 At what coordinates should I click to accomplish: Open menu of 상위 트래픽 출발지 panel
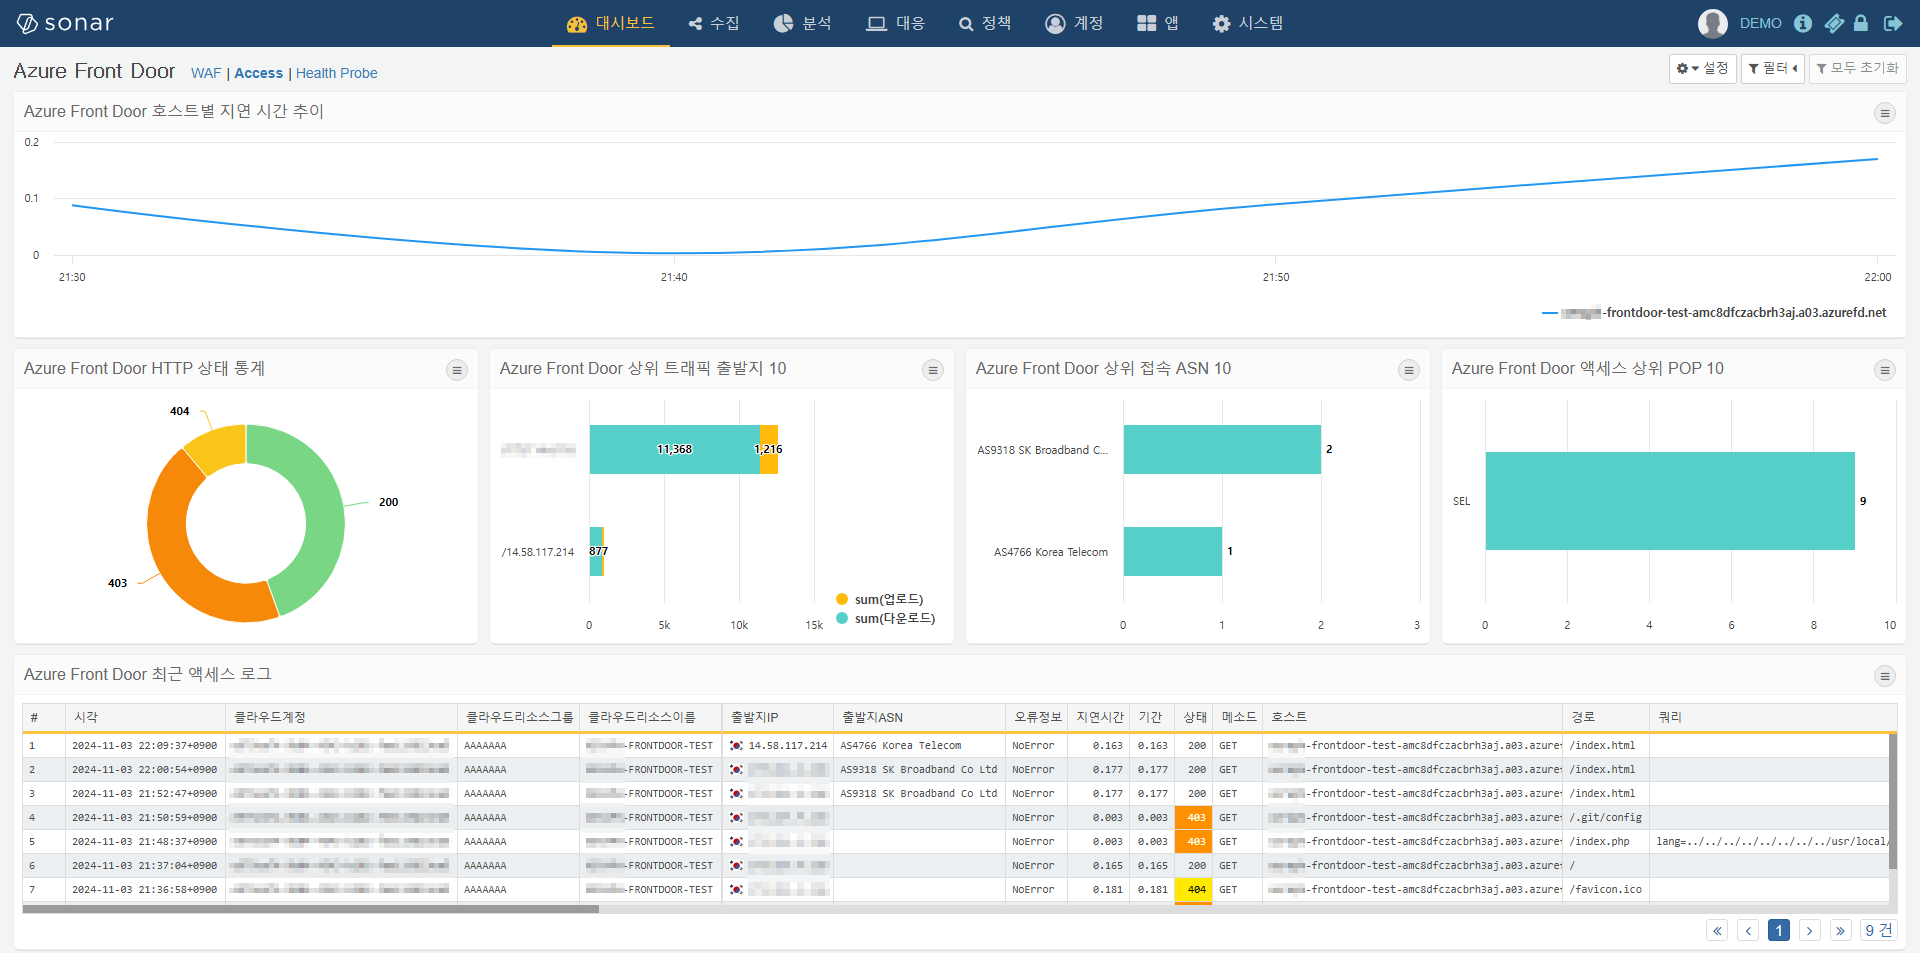point(933,370)
